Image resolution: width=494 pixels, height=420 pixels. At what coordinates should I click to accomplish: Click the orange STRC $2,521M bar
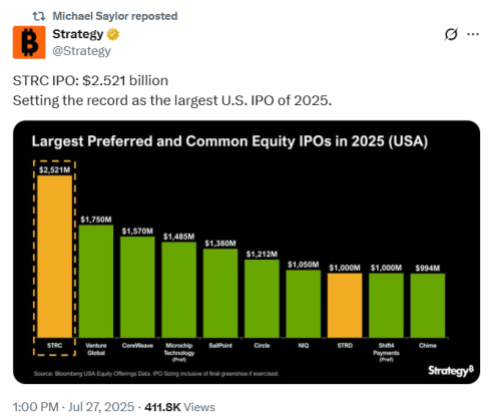click(x=55, y=256)
